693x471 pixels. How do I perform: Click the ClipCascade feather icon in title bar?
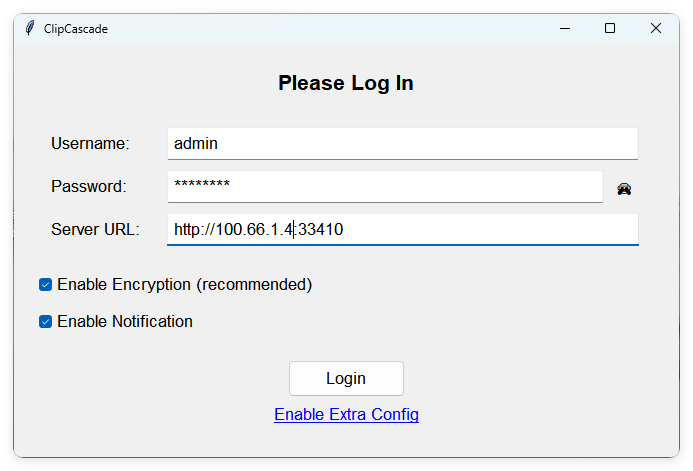point(30,28)
